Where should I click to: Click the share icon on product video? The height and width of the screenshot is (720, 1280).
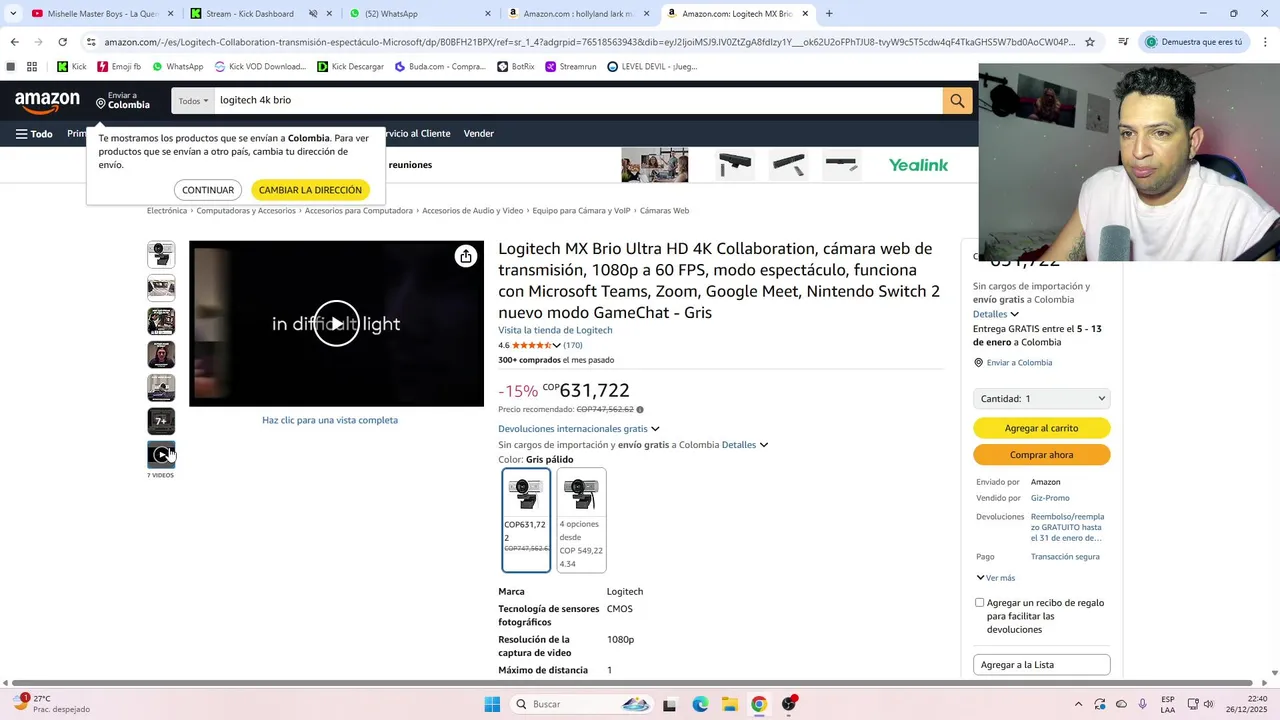[465, 257]
